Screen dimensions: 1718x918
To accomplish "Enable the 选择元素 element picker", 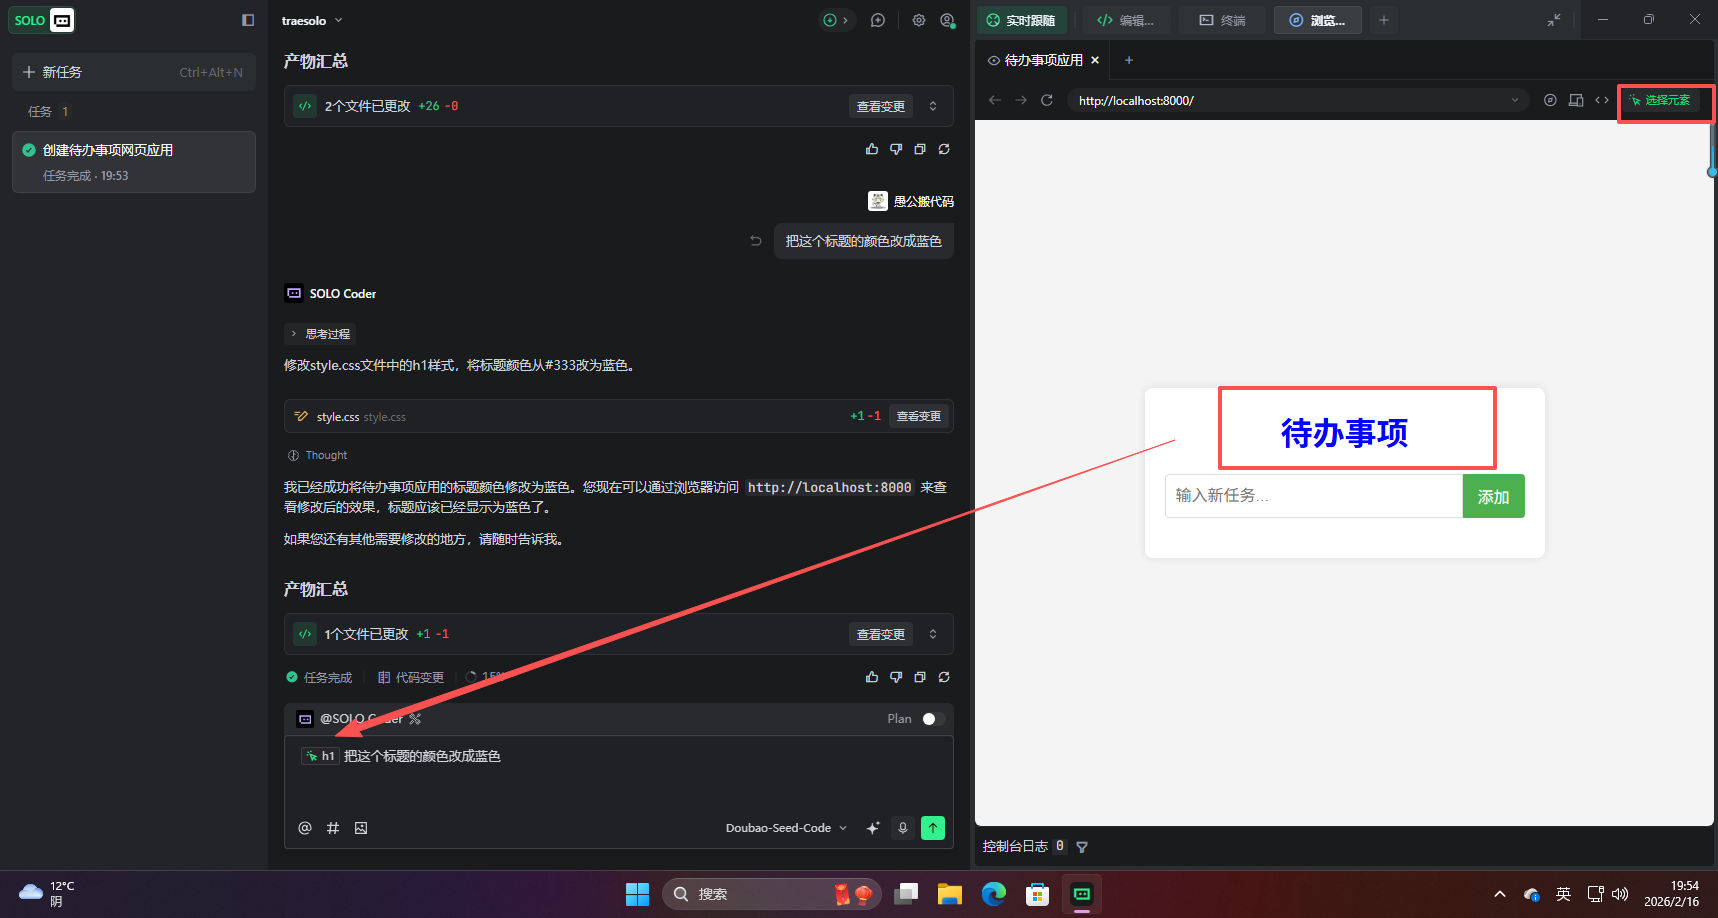I will 1664,101.
